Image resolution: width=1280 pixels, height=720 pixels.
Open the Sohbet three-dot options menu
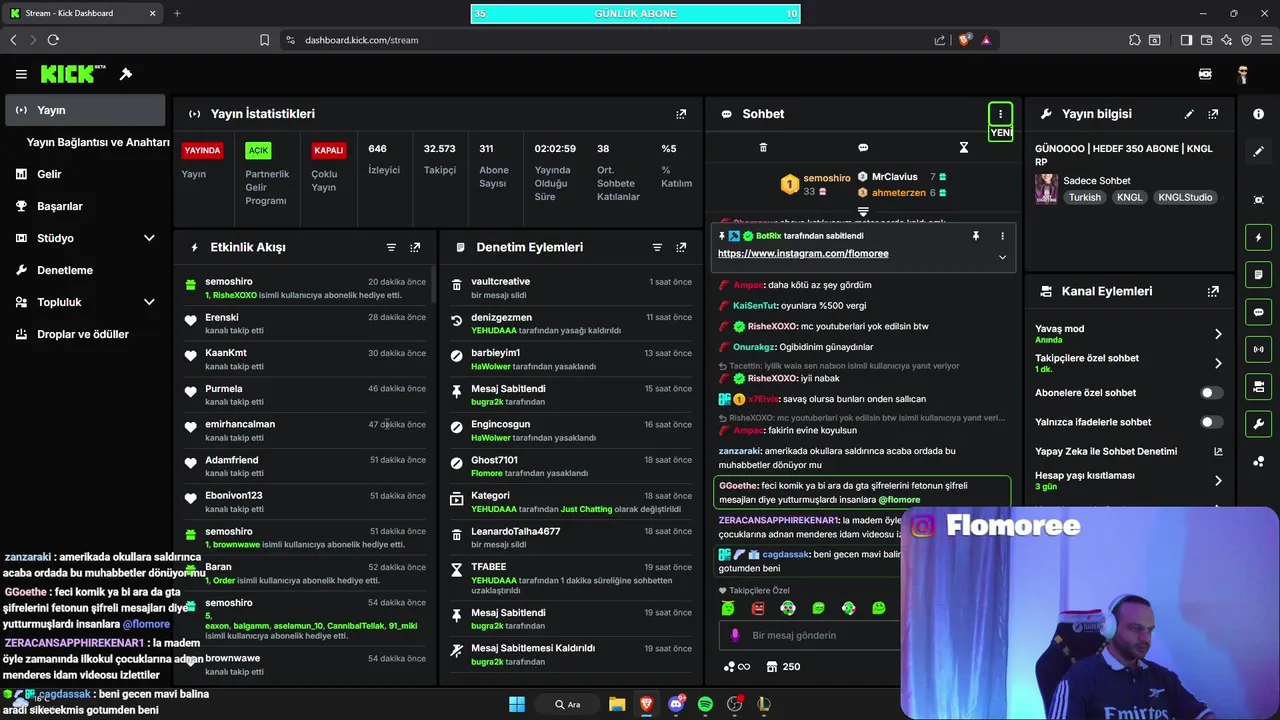point(1000,114)
